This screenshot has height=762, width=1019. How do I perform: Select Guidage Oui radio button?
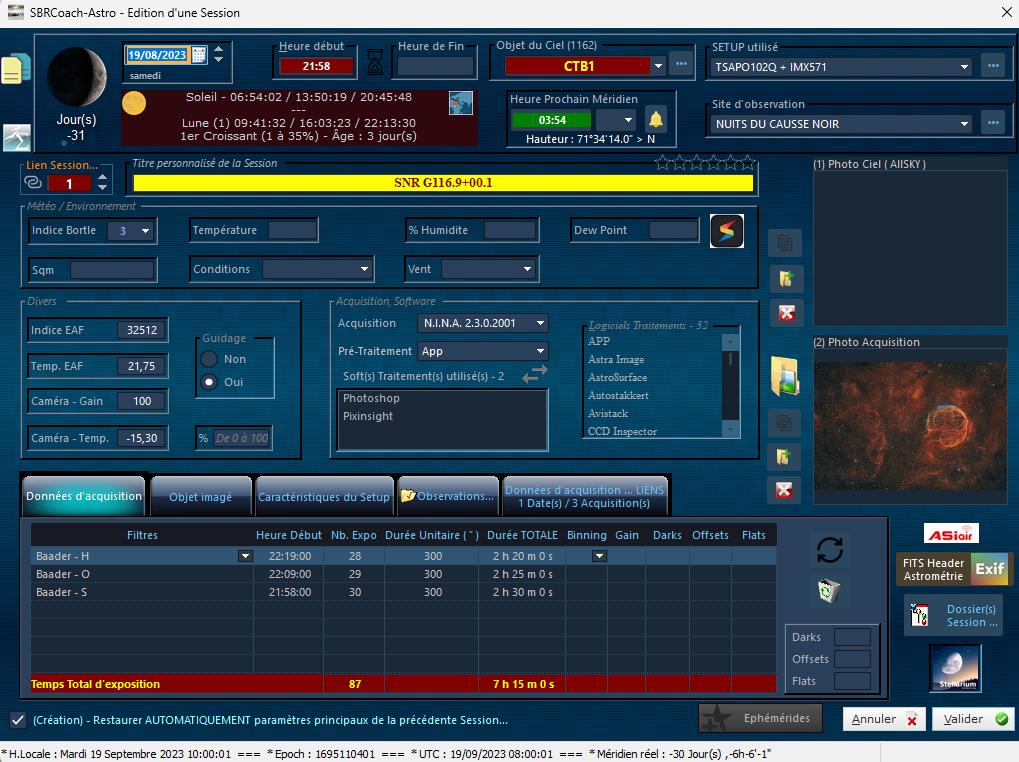[209, 382]
